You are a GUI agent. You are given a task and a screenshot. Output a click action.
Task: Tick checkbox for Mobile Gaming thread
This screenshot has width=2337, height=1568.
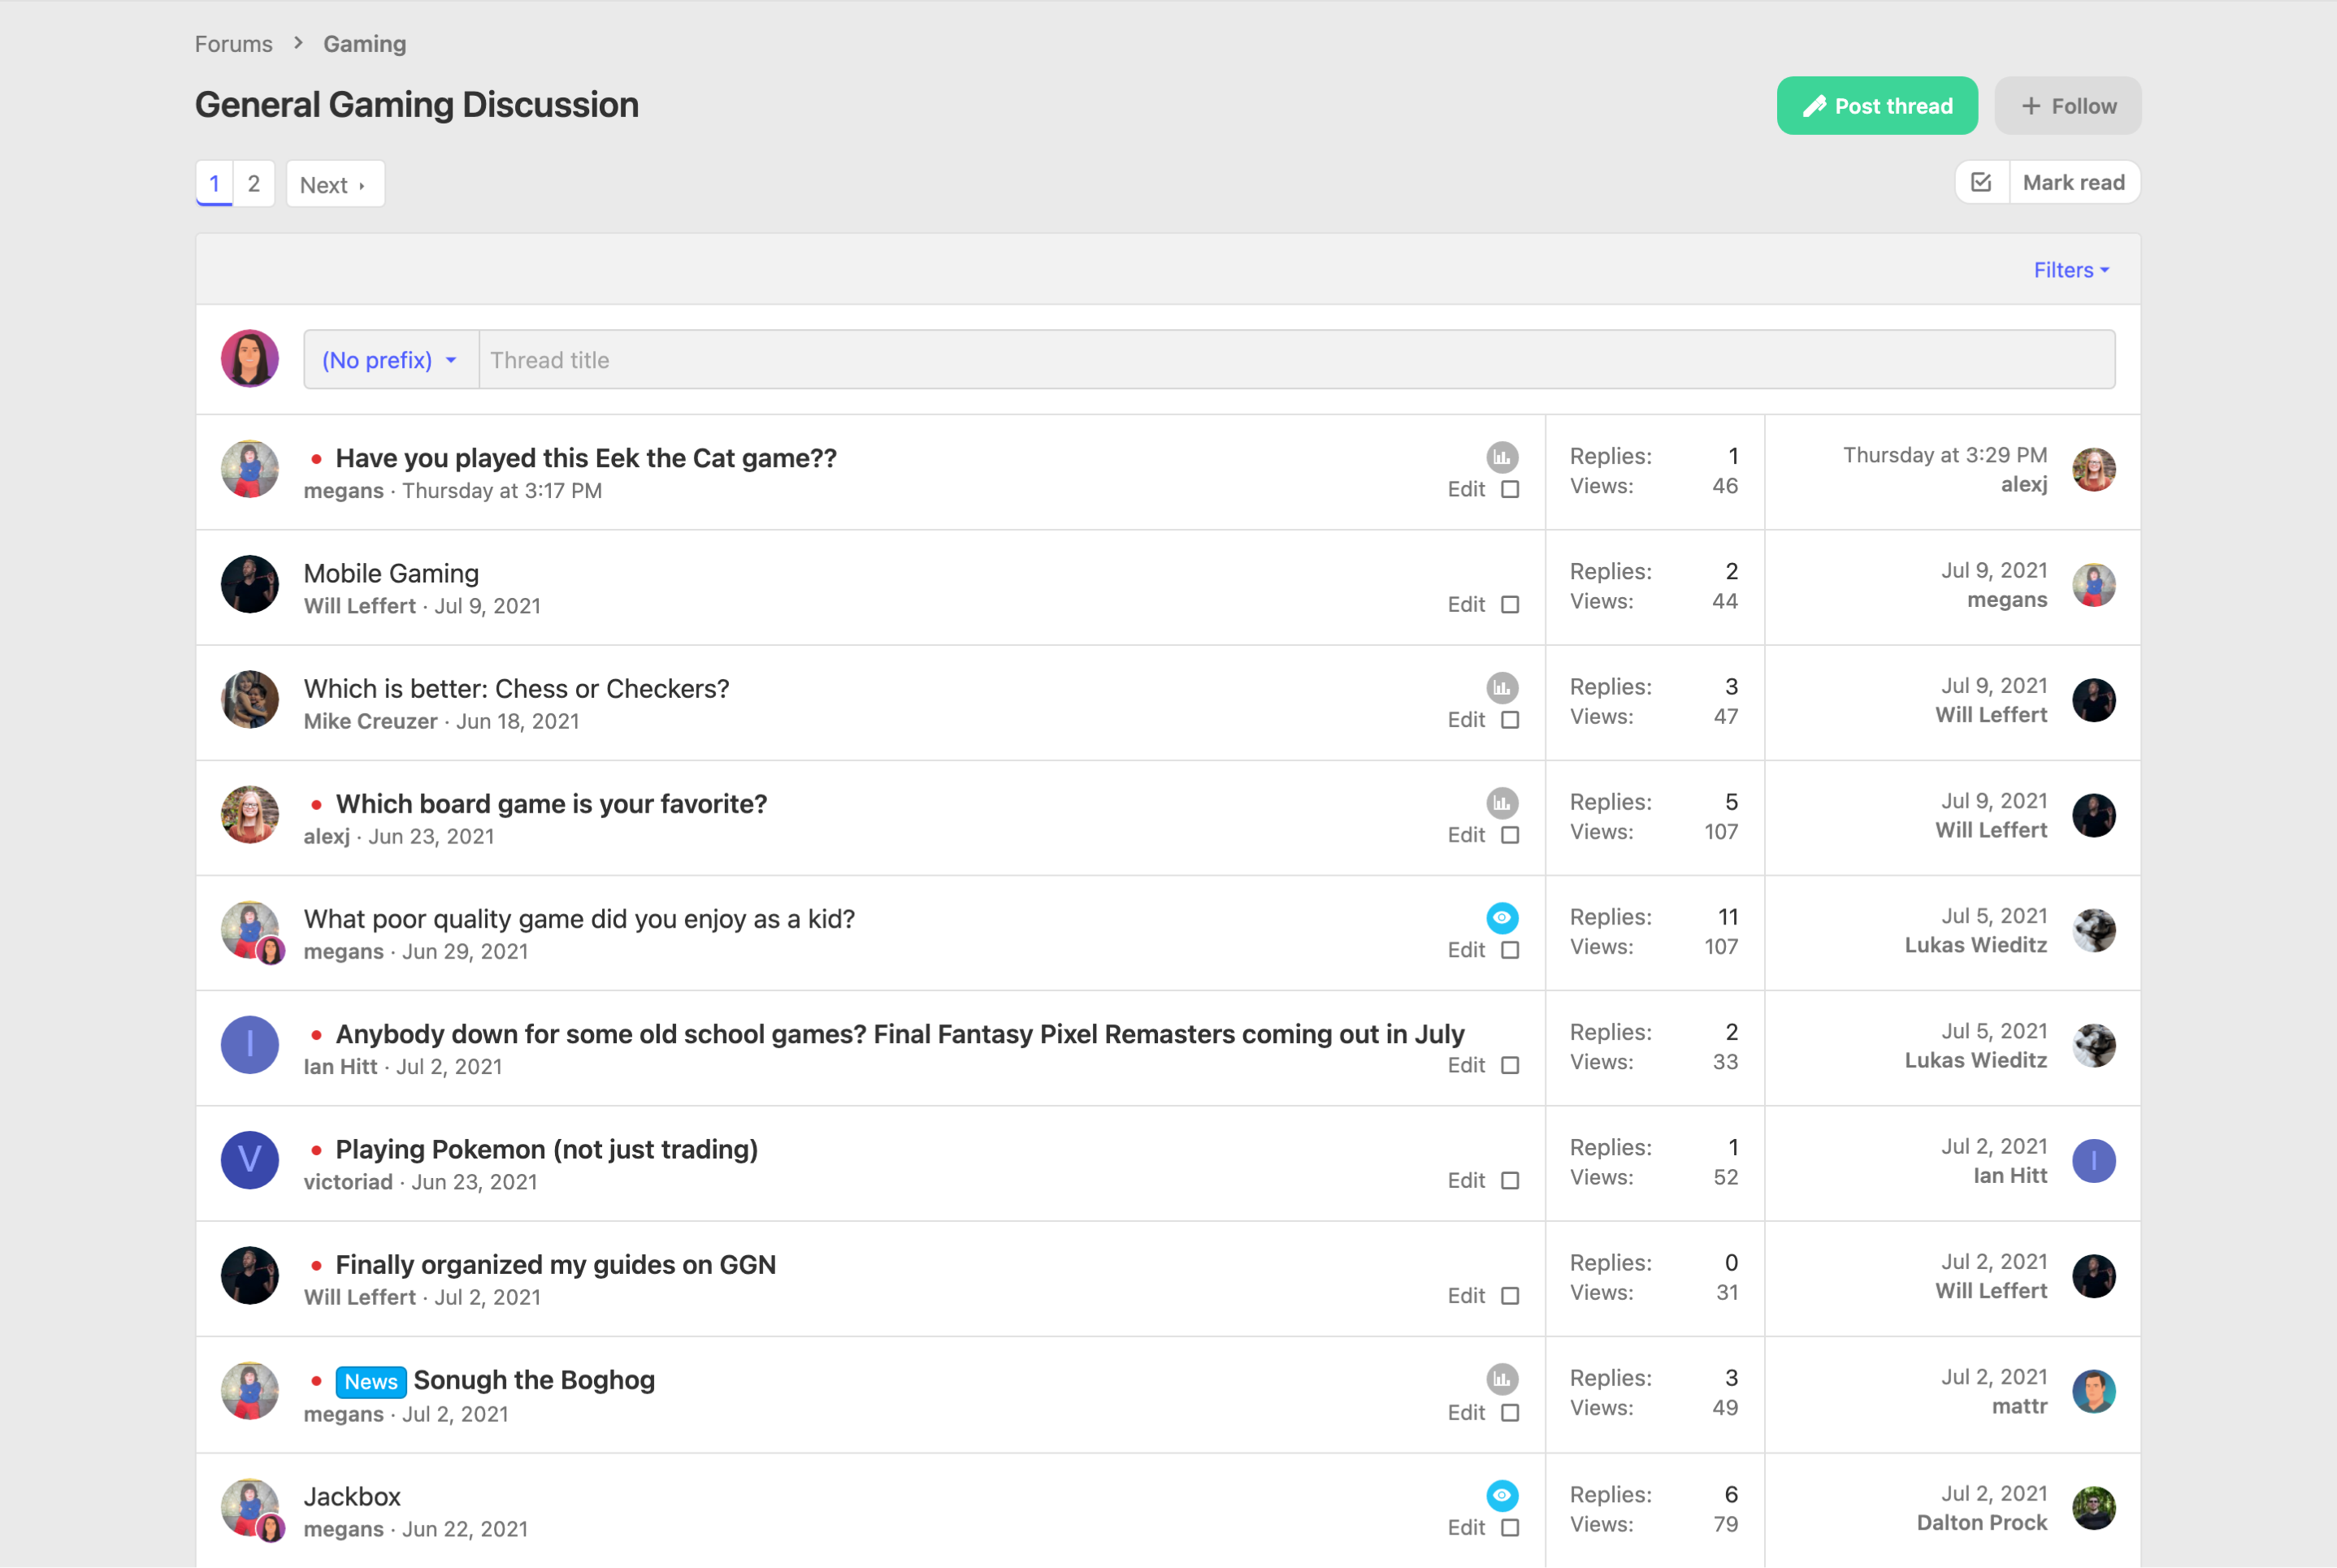1510,605
